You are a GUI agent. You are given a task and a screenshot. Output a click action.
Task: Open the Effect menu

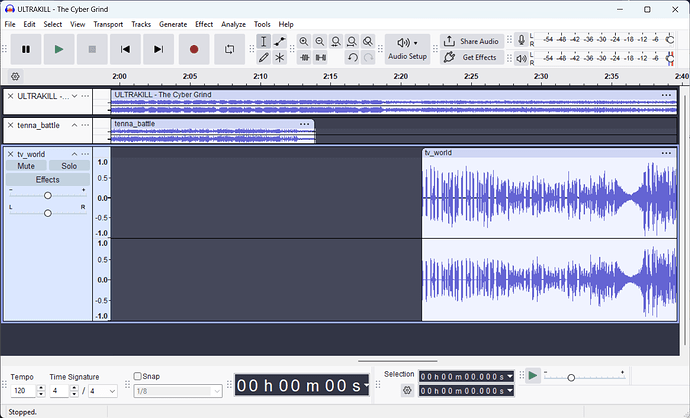[204, 24]
